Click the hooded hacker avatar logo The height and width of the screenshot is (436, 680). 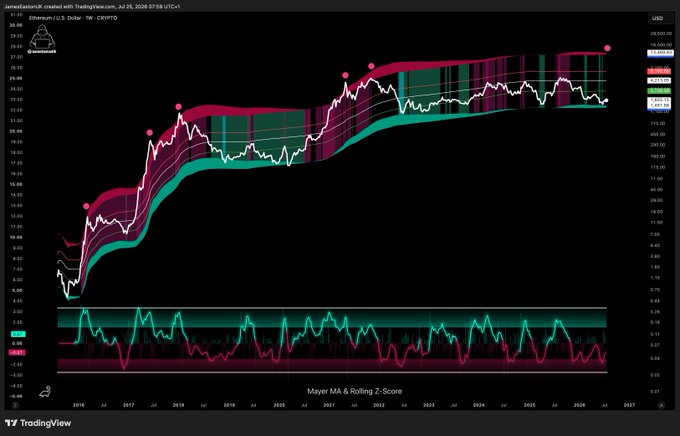tap(42, 37)
